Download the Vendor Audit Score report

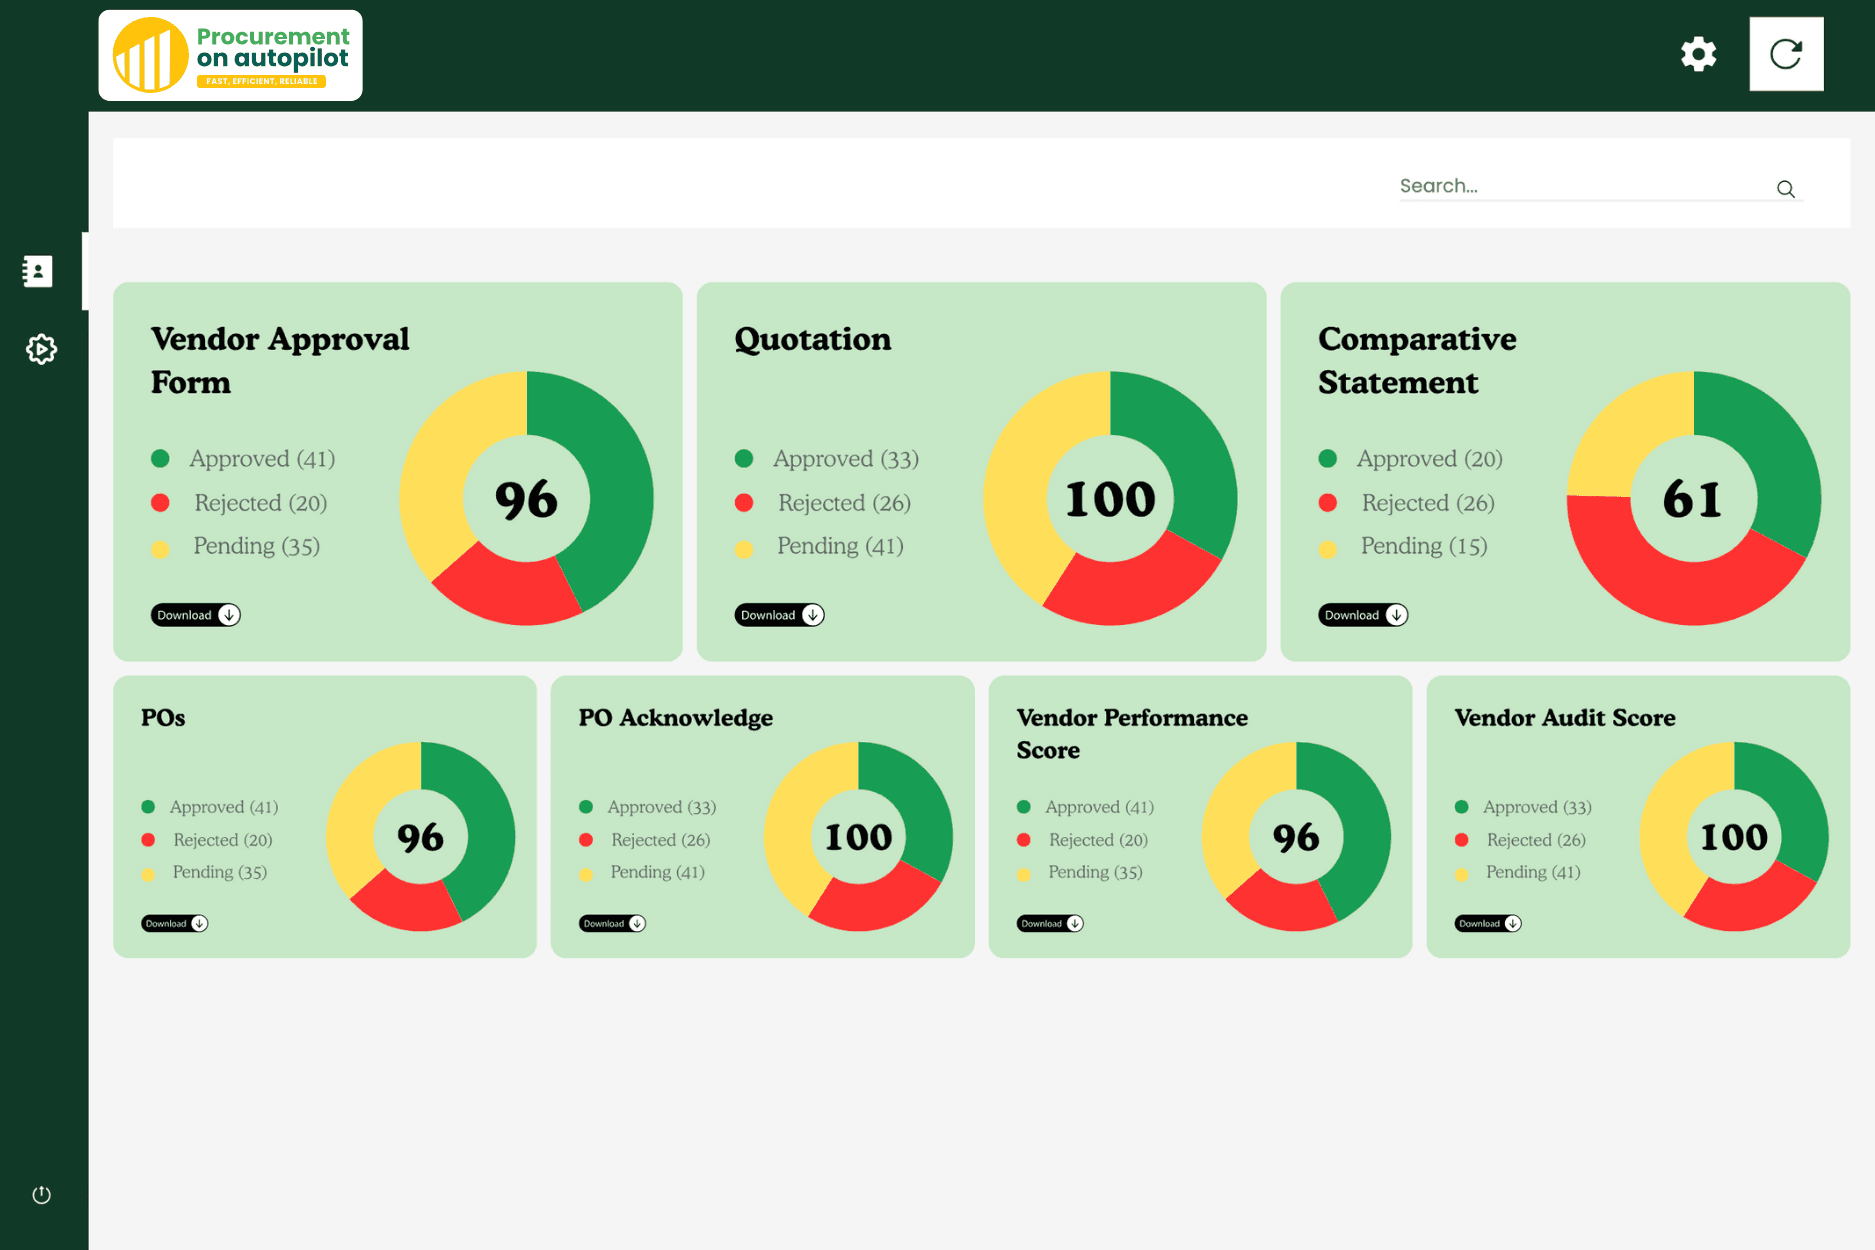[x=1487, y=923]
